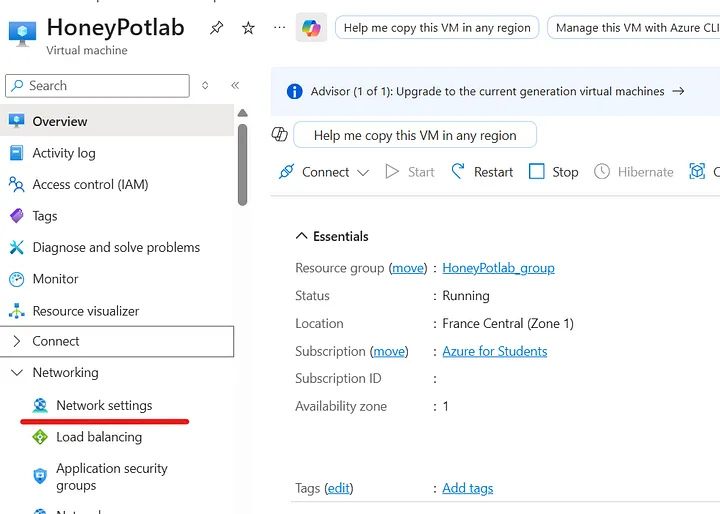
Task: Click the Copilot suggestion icon beside the chip
Action: [279, 135]
